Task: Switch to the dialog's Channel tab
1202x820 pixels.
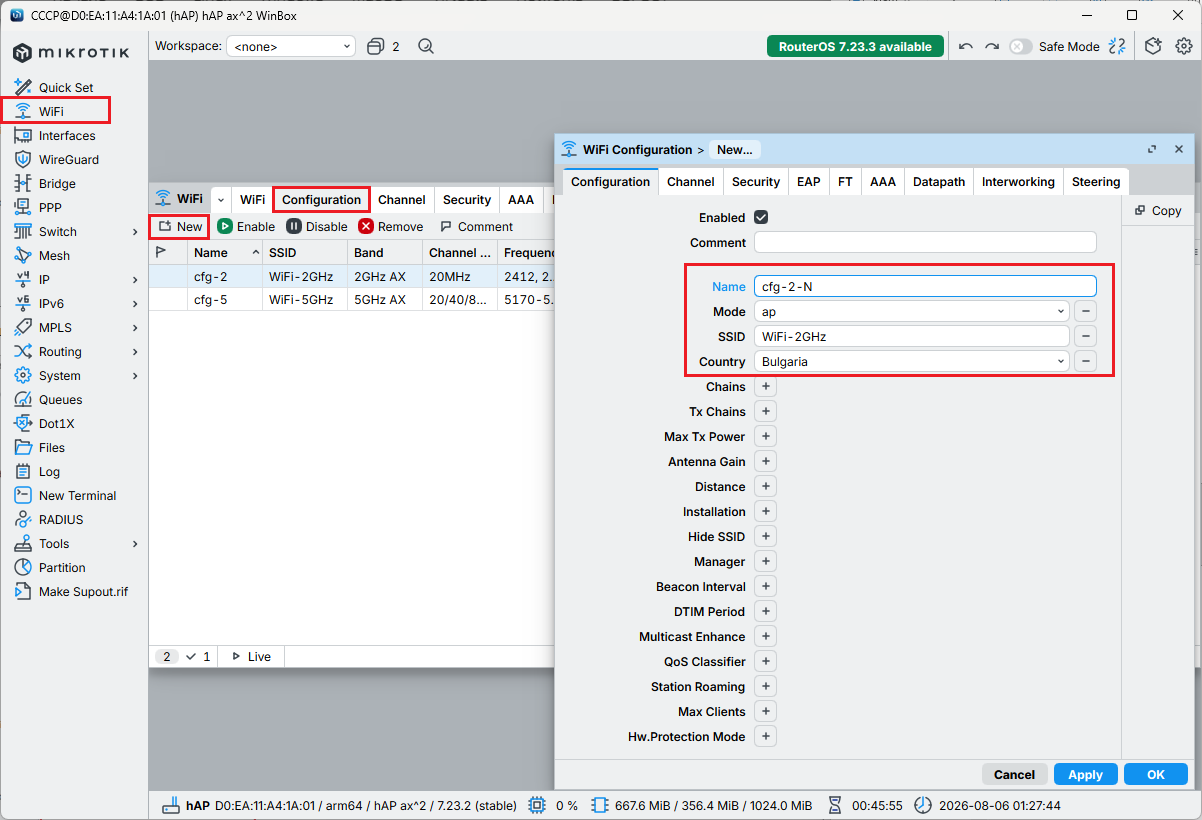Action: pos(690,182)
